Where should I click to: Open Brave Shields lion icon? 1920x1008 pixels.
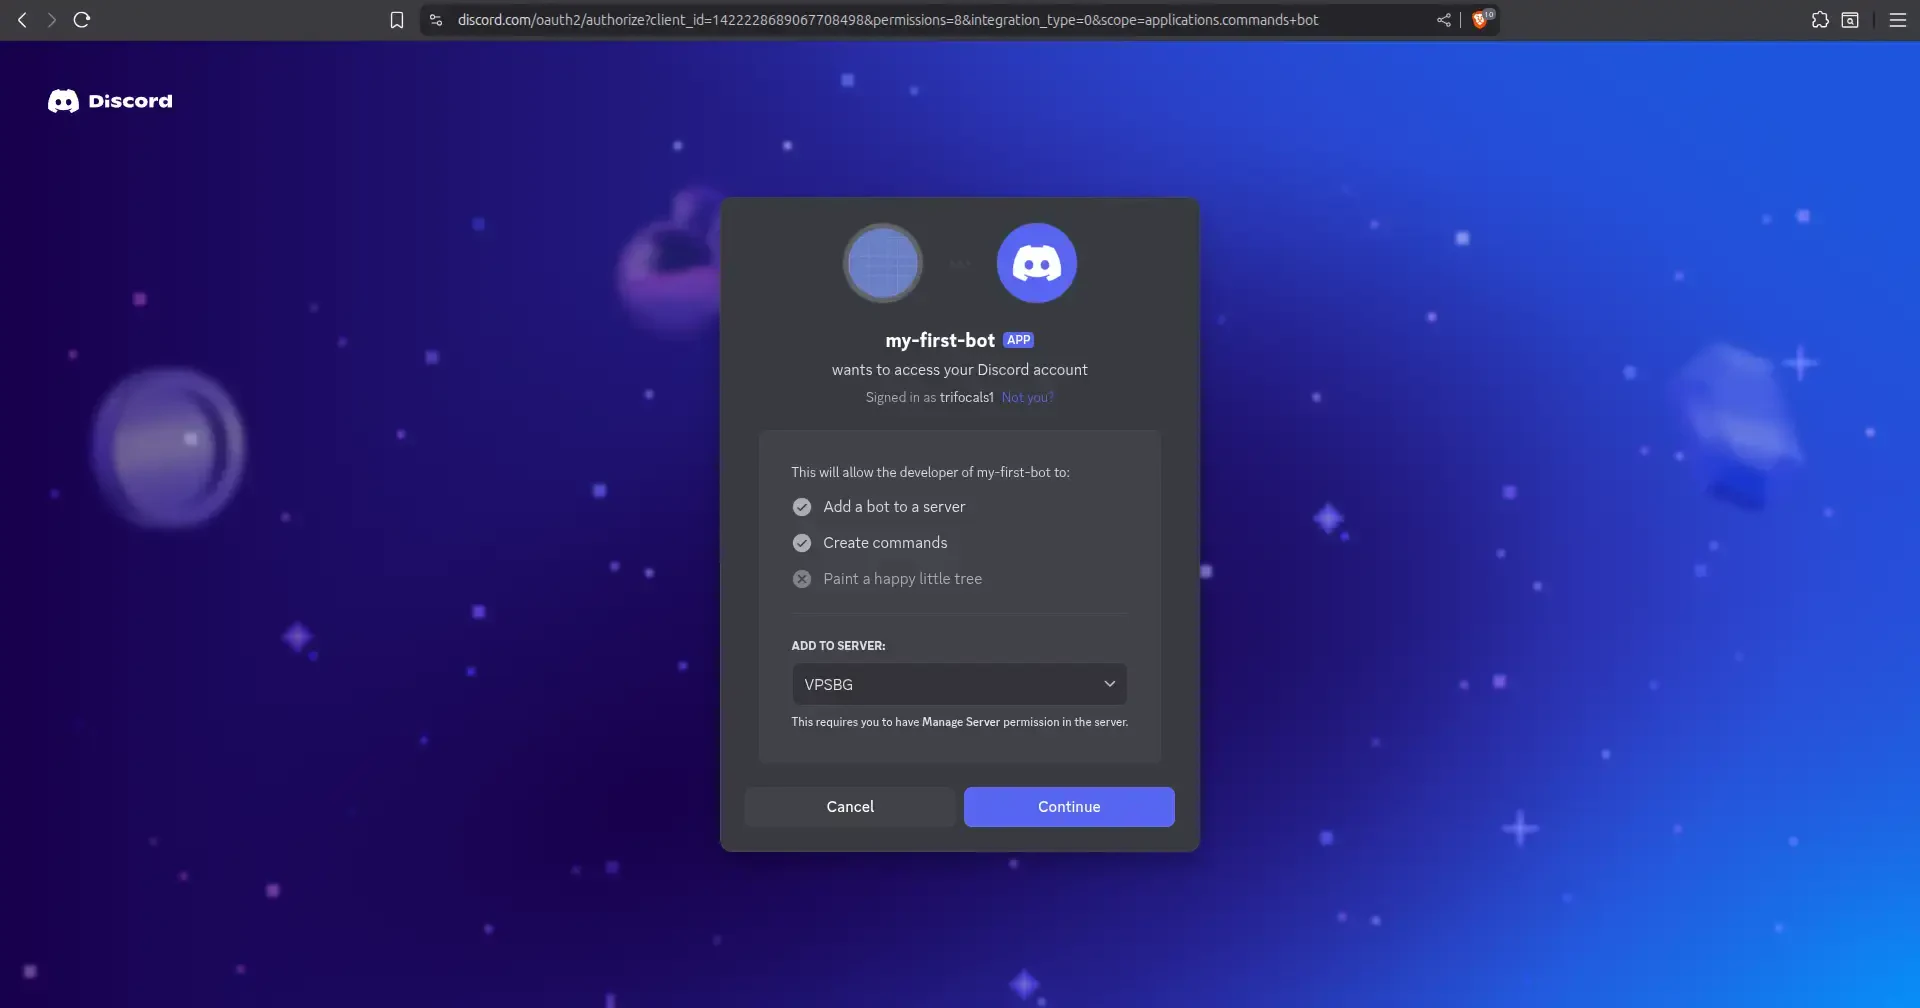point(1480,20)
